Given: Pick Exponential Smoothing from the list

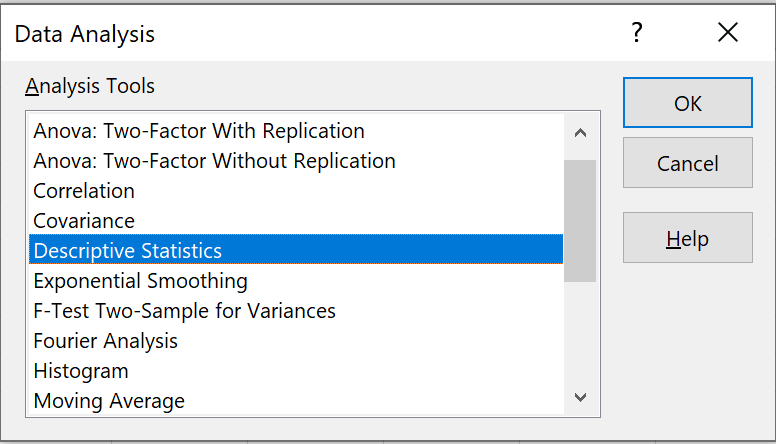Looking at the screenshot, I should pos(296,281).
